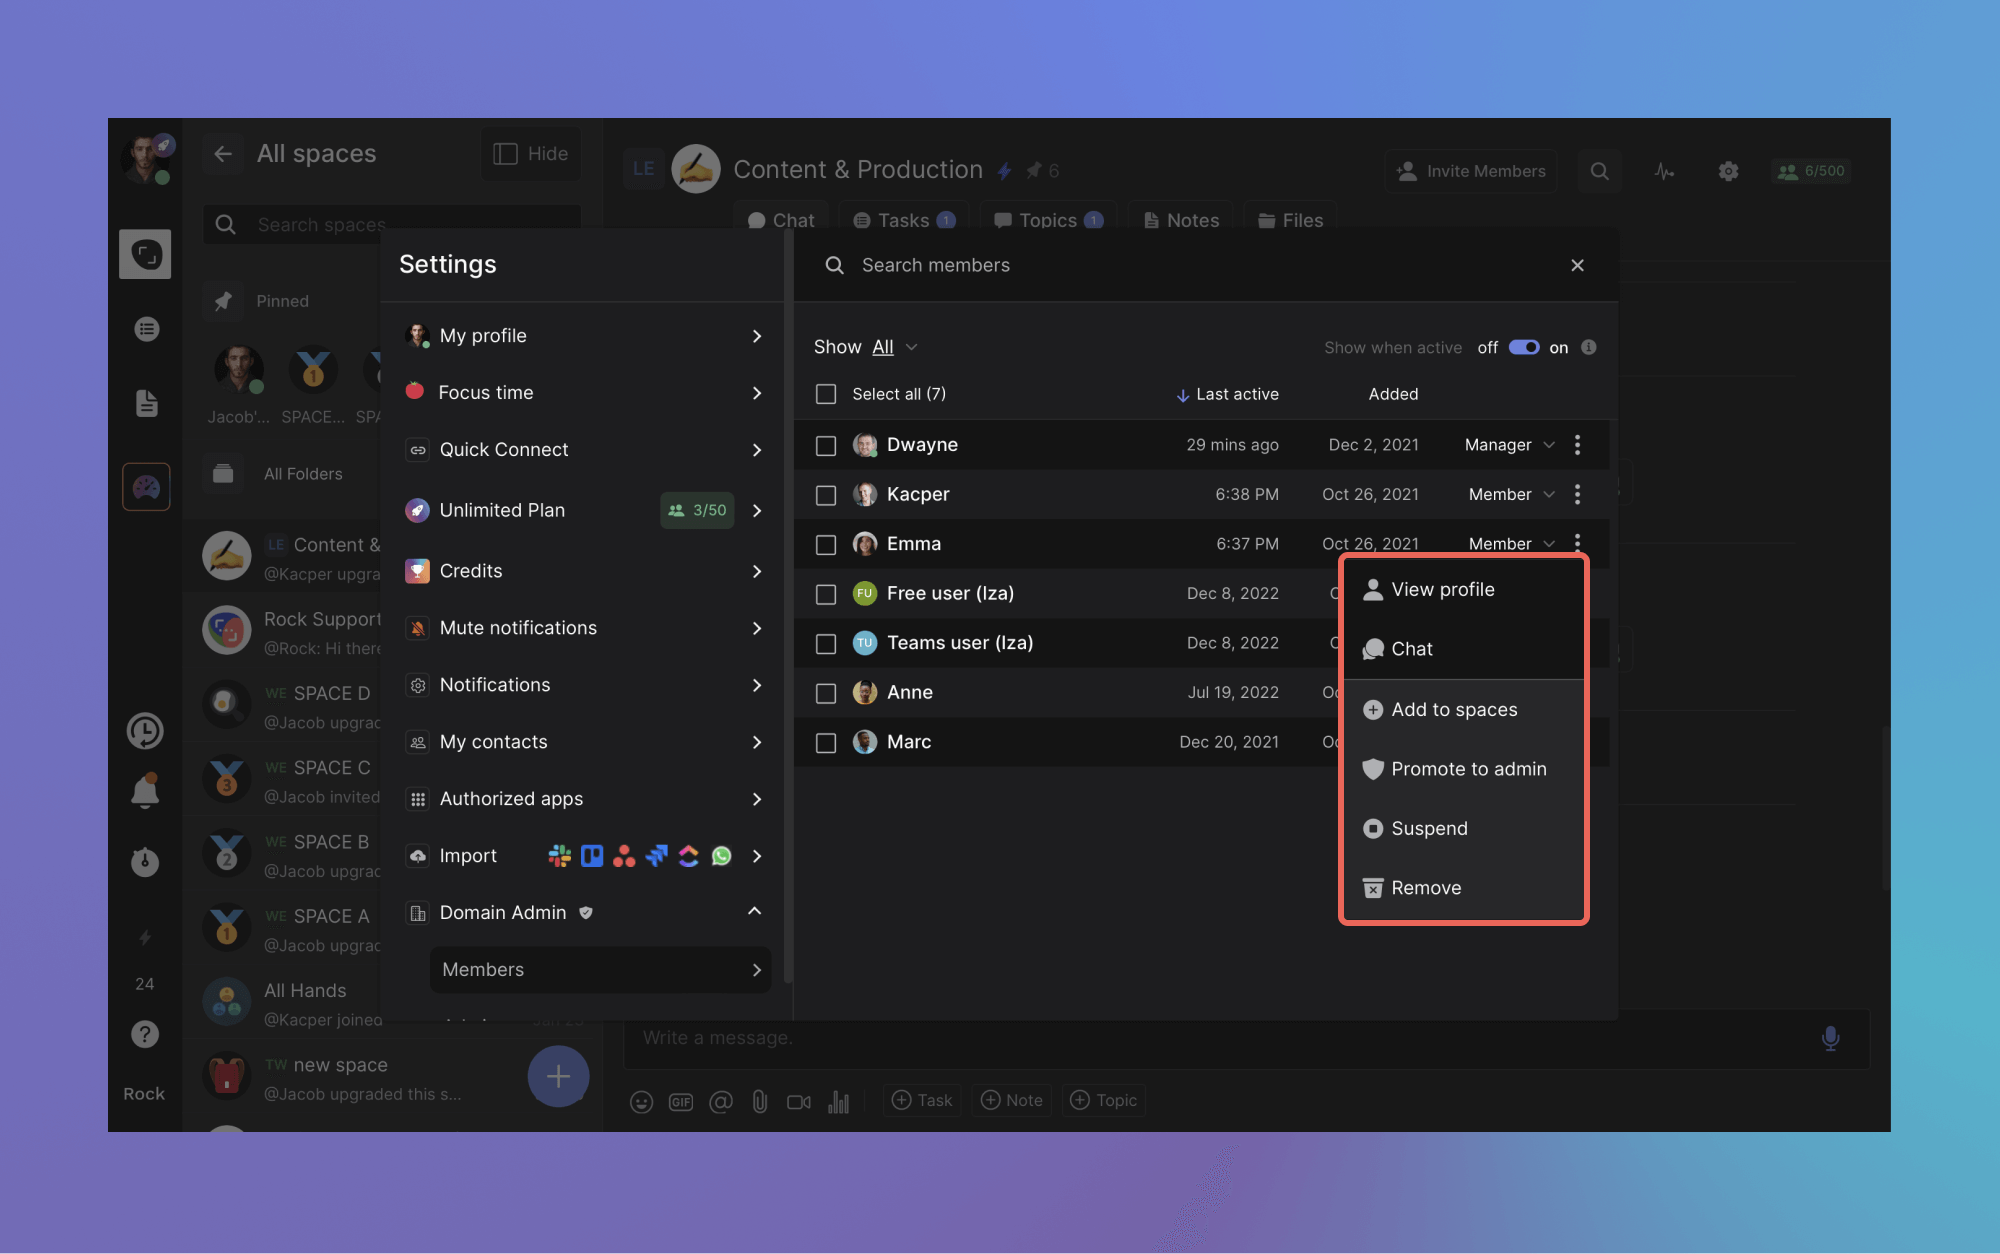
Task: Click the GIF icon in composer
Action: pyautogui.click(x=681, y=1101)
